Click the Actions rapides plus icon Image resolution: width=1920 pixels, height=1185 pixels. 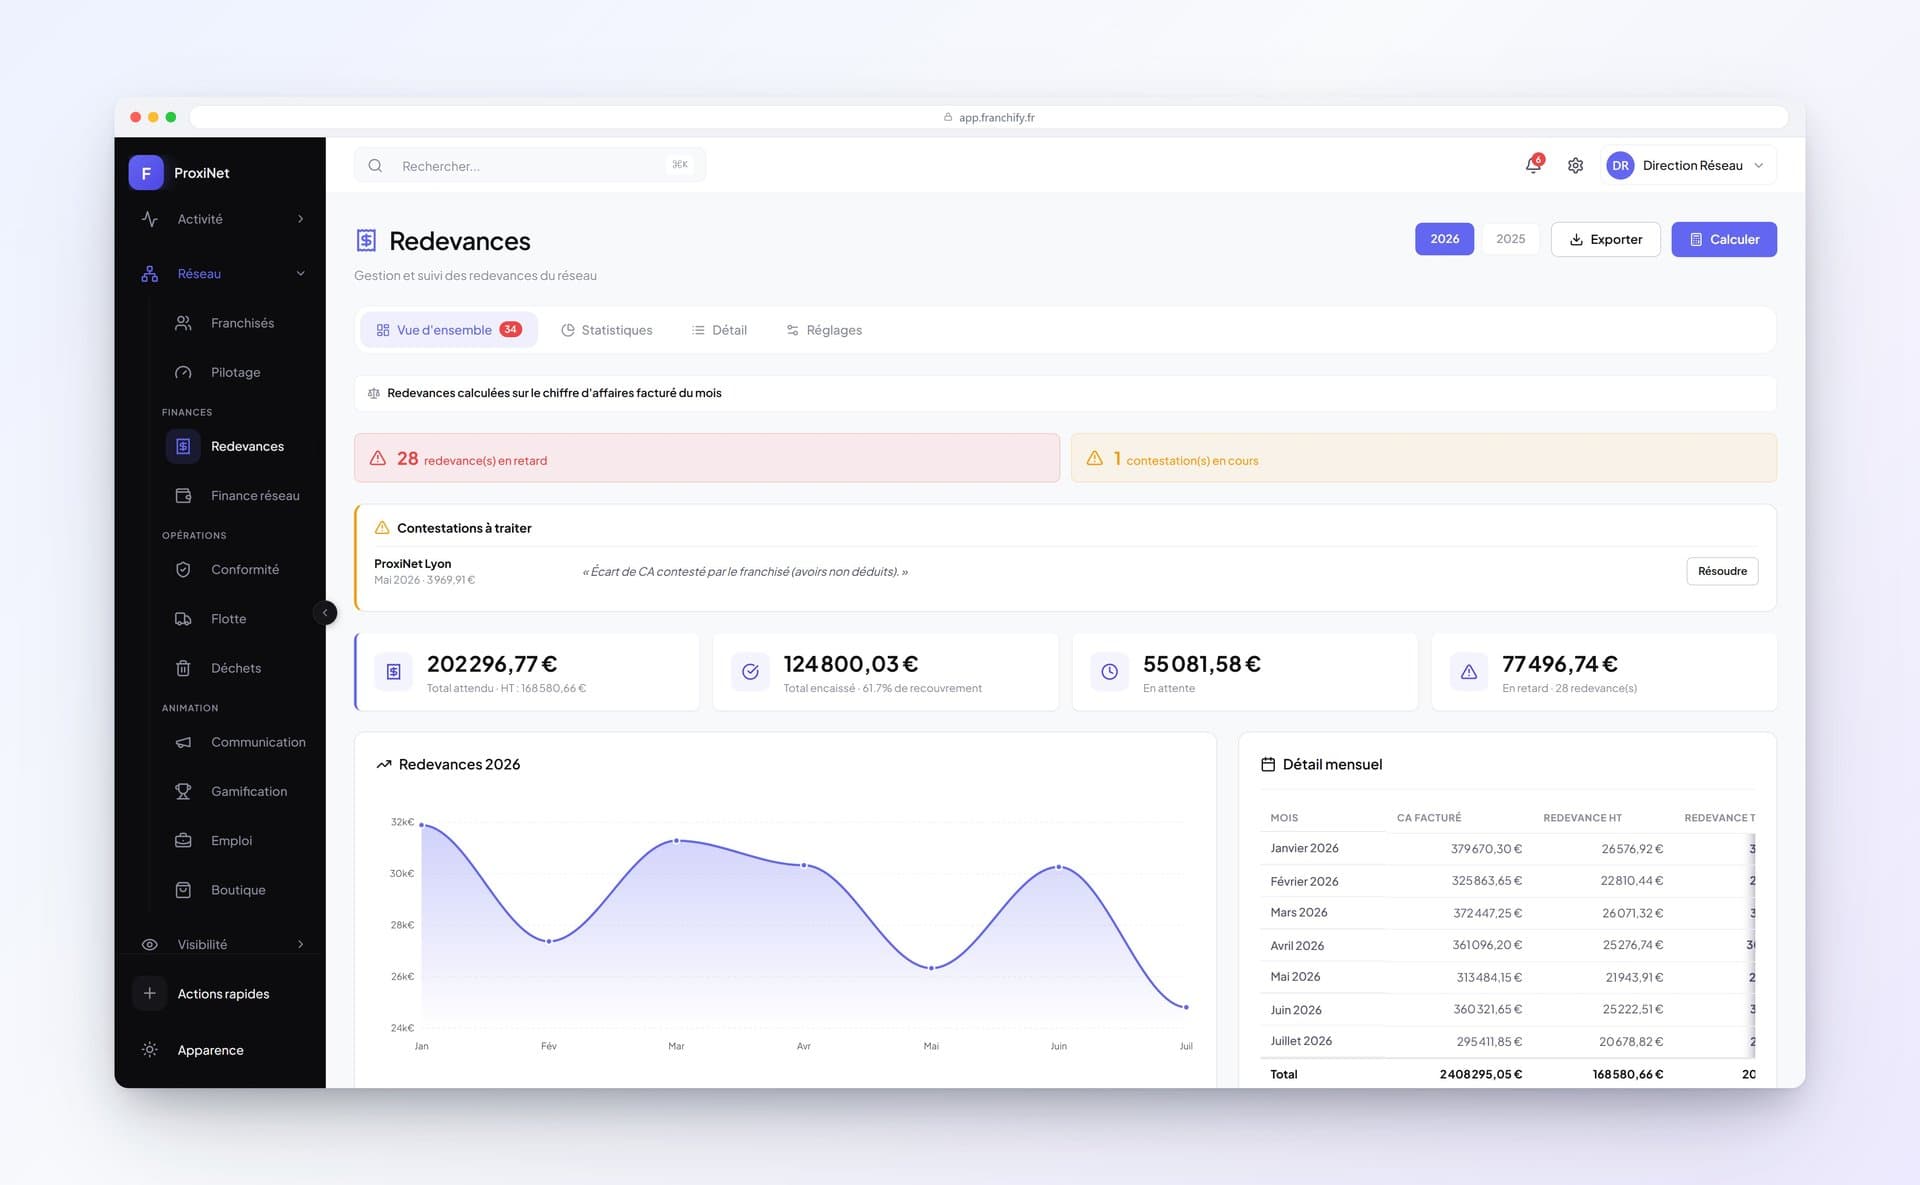pyautogui.click(x=150, y=993)
